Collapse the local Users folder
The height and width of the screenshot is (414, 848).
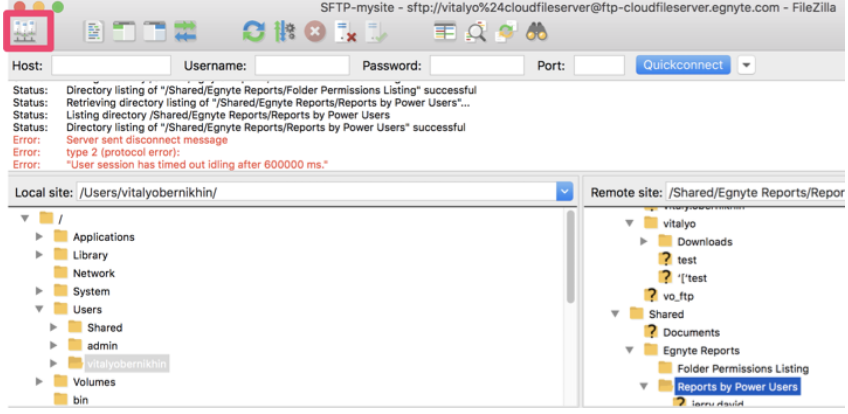coord(39,309)
